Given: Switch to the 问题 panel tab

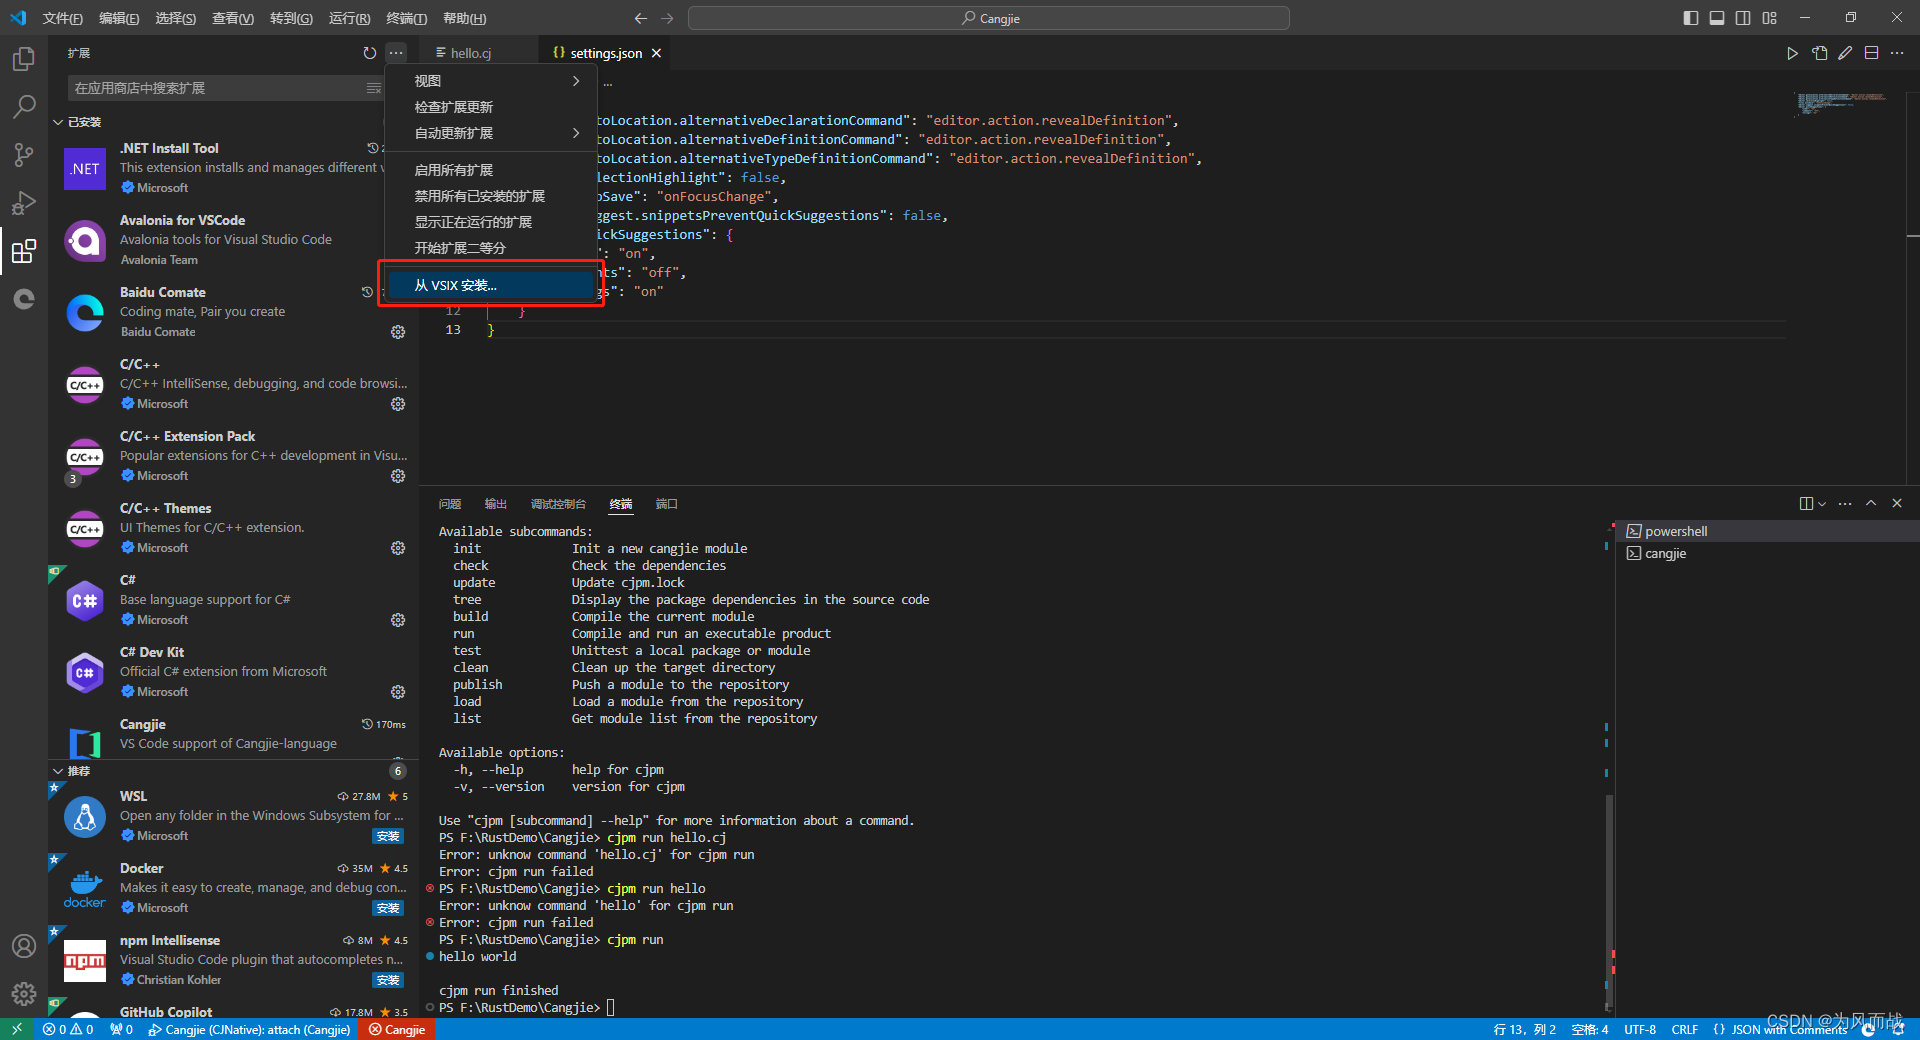Looking at the screenshot, I should point(450,504).
